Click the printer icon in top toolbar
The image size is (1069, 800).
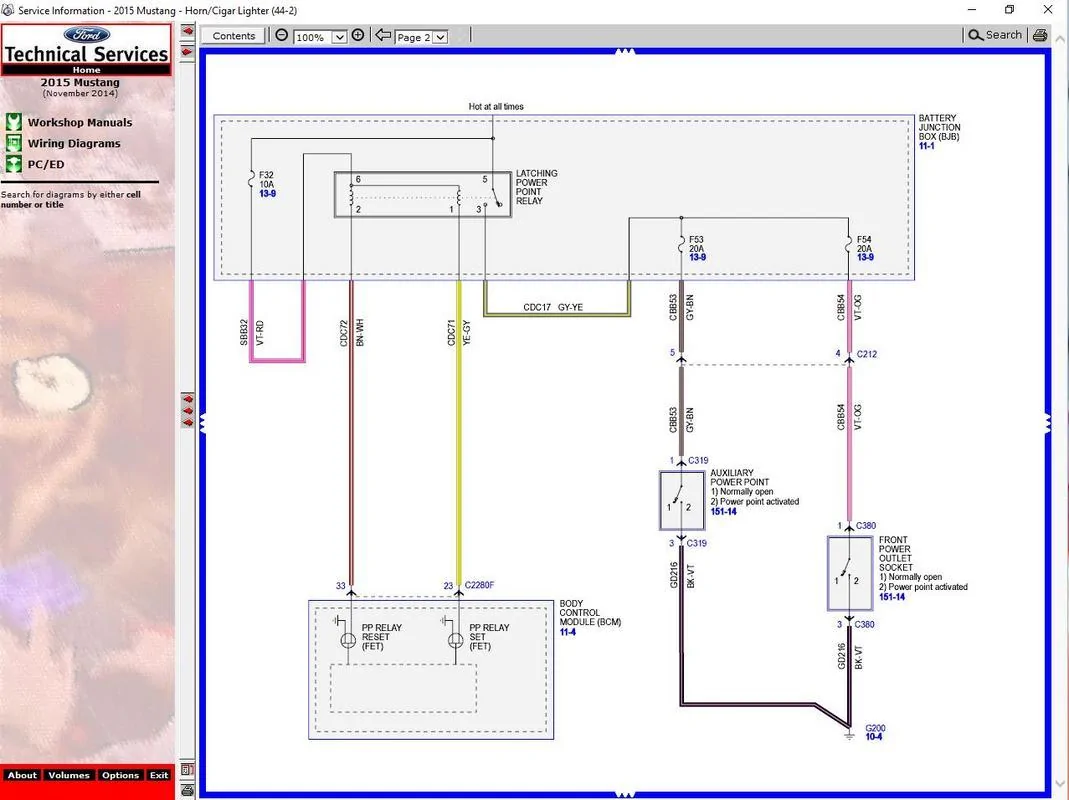click(x=1040, y=35)
